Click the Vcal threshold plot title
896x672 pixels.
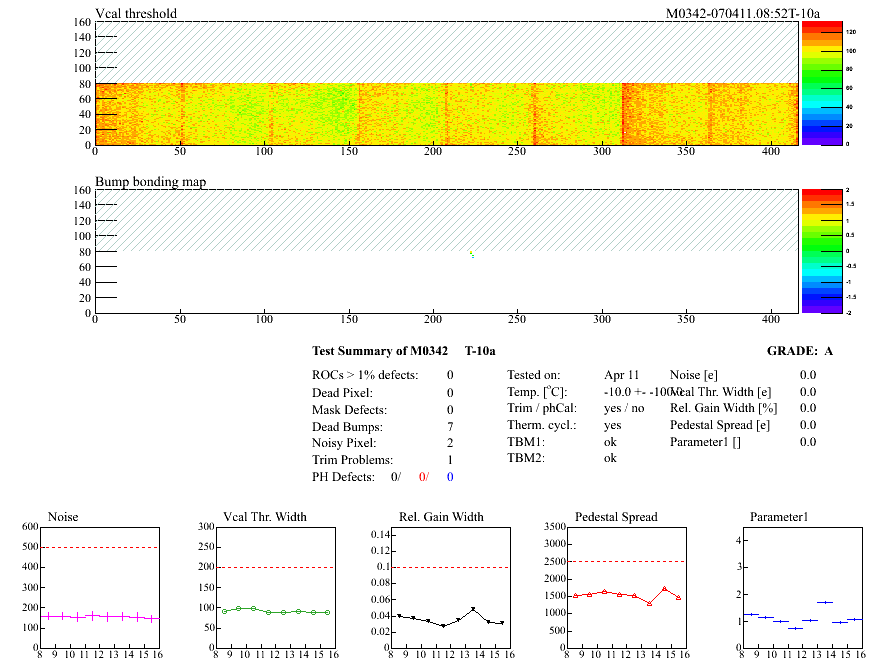136,13
